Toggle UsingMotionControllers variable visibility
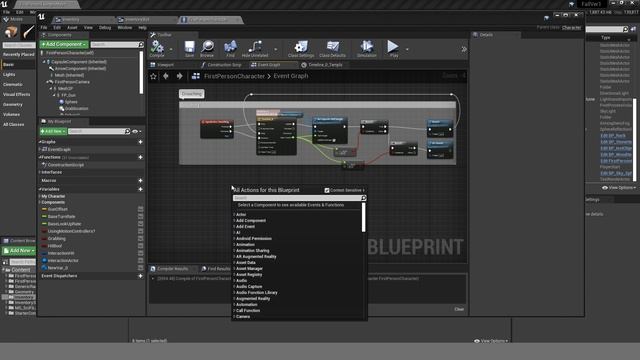The height and width of the screenshot is (360, 640). point(140,231)
